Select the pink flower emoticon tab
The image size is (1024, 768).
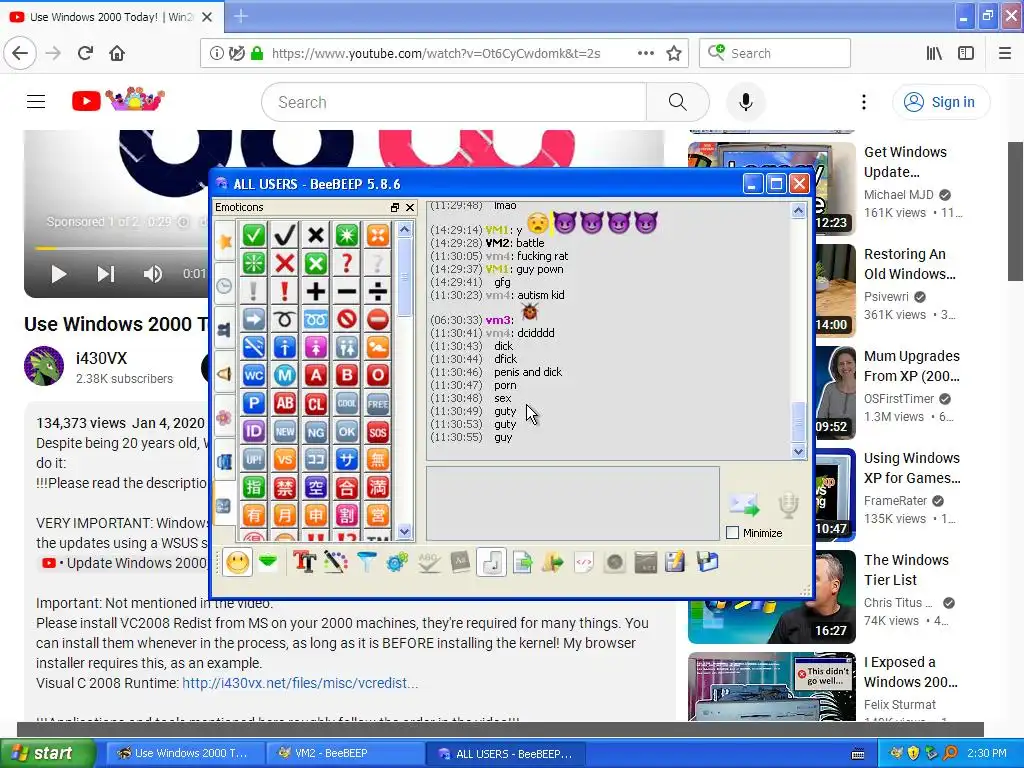[225, 417]
